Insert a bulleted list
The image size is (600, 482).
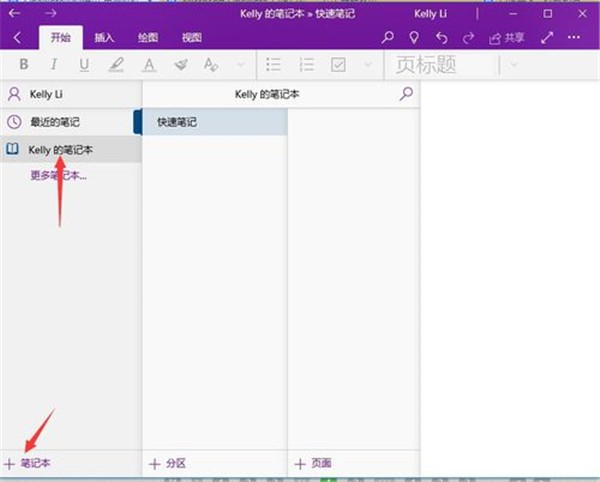tap(273, 64)
